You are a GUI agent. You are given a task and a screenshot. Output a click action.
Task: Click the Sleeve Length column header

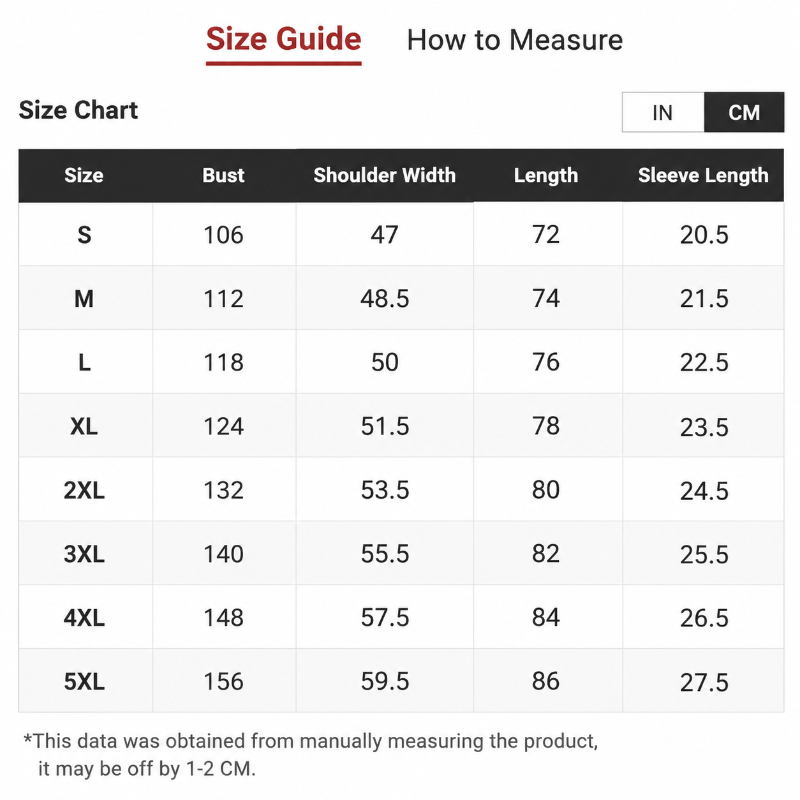(703, 176)
